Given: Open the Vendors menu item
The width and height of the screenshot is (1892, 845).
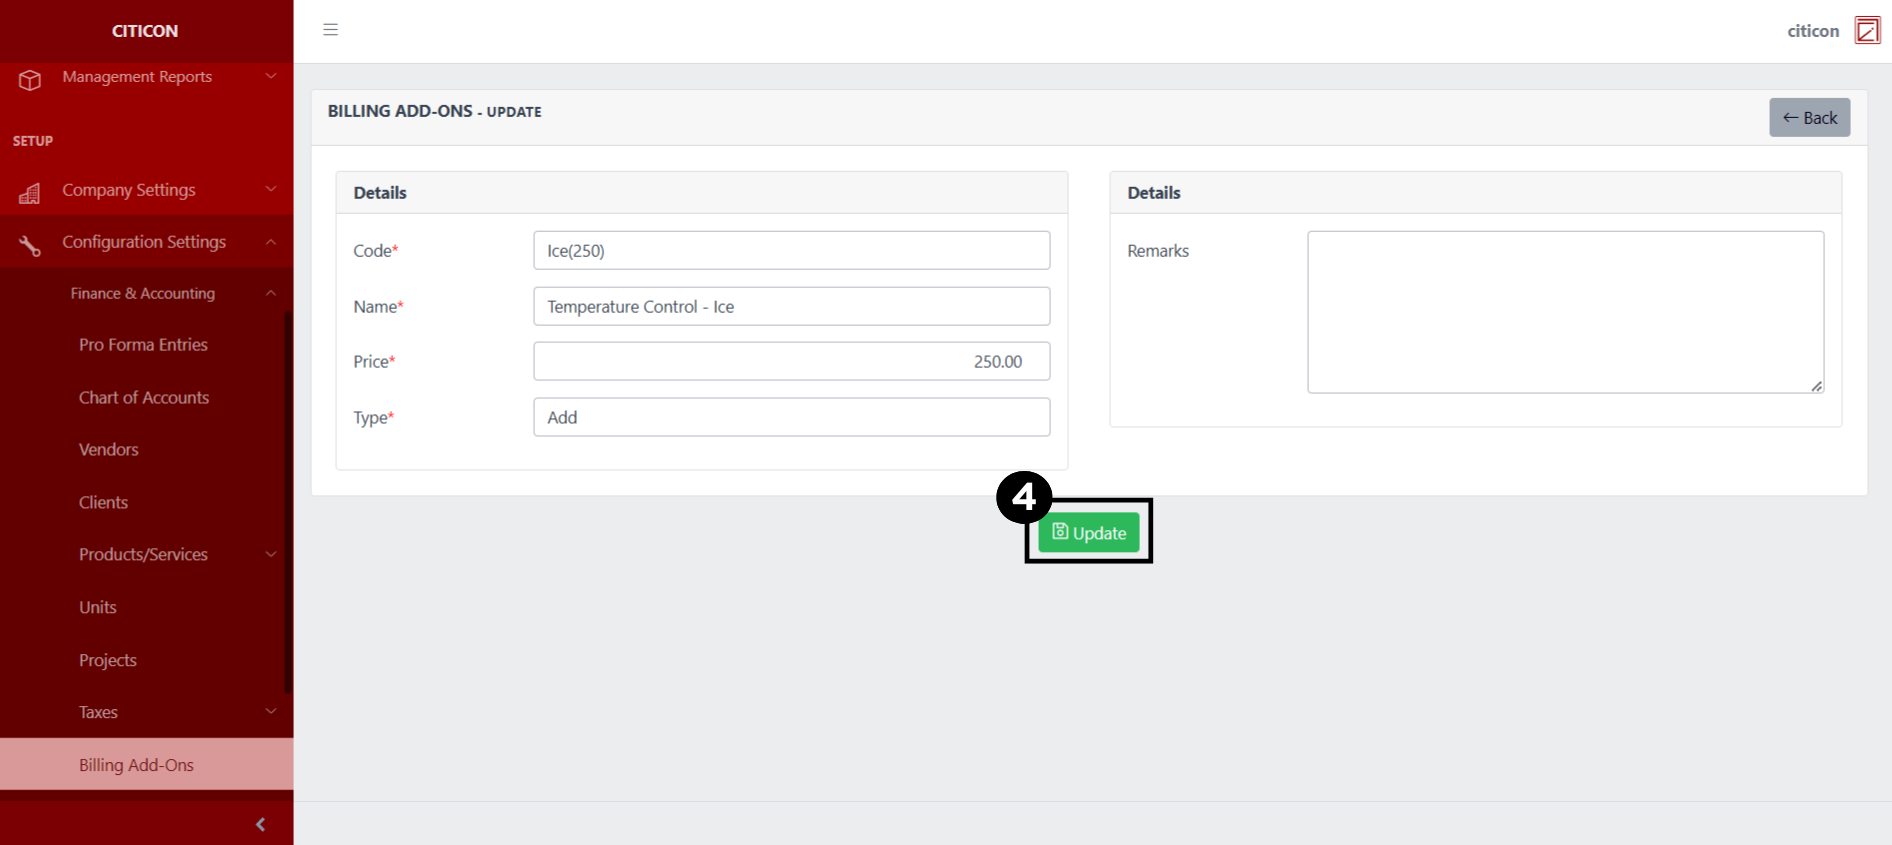Looking at the screenshot, I should pyautogui.click(x=109, y=450).
